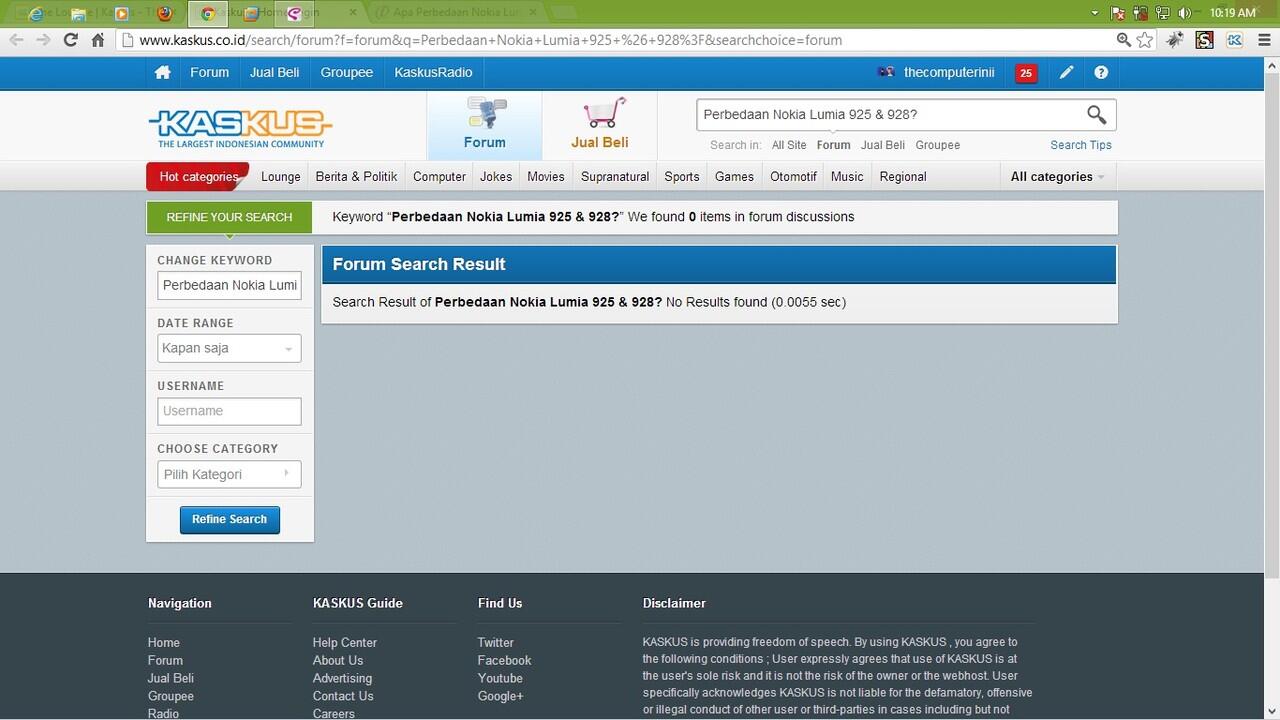
Task: Bookmark this page with the star icon
Action: (x=1145, y=40)
